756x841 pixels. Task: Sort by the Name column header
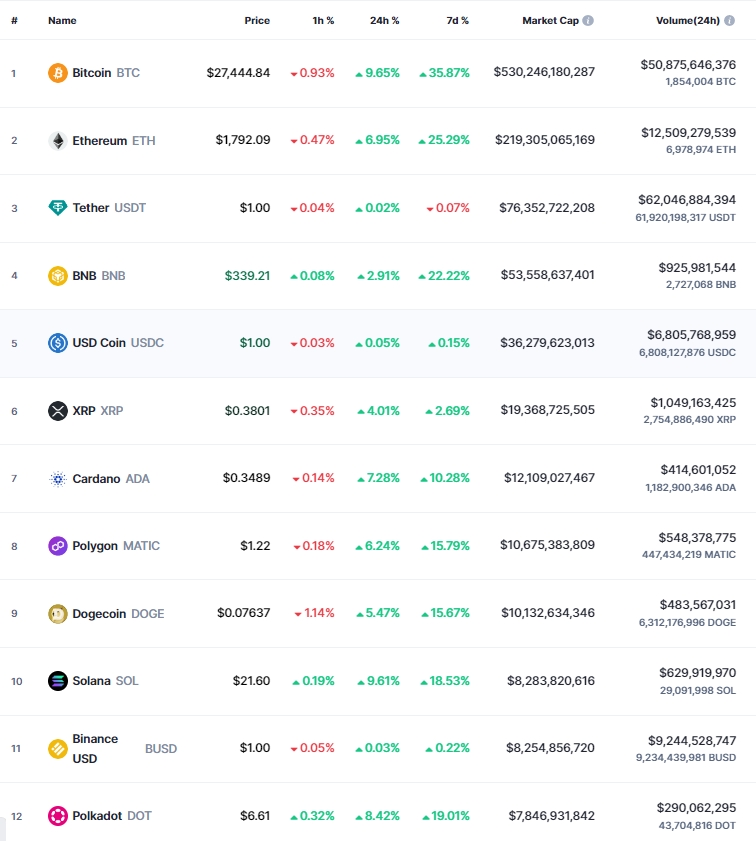pos(62,20)
